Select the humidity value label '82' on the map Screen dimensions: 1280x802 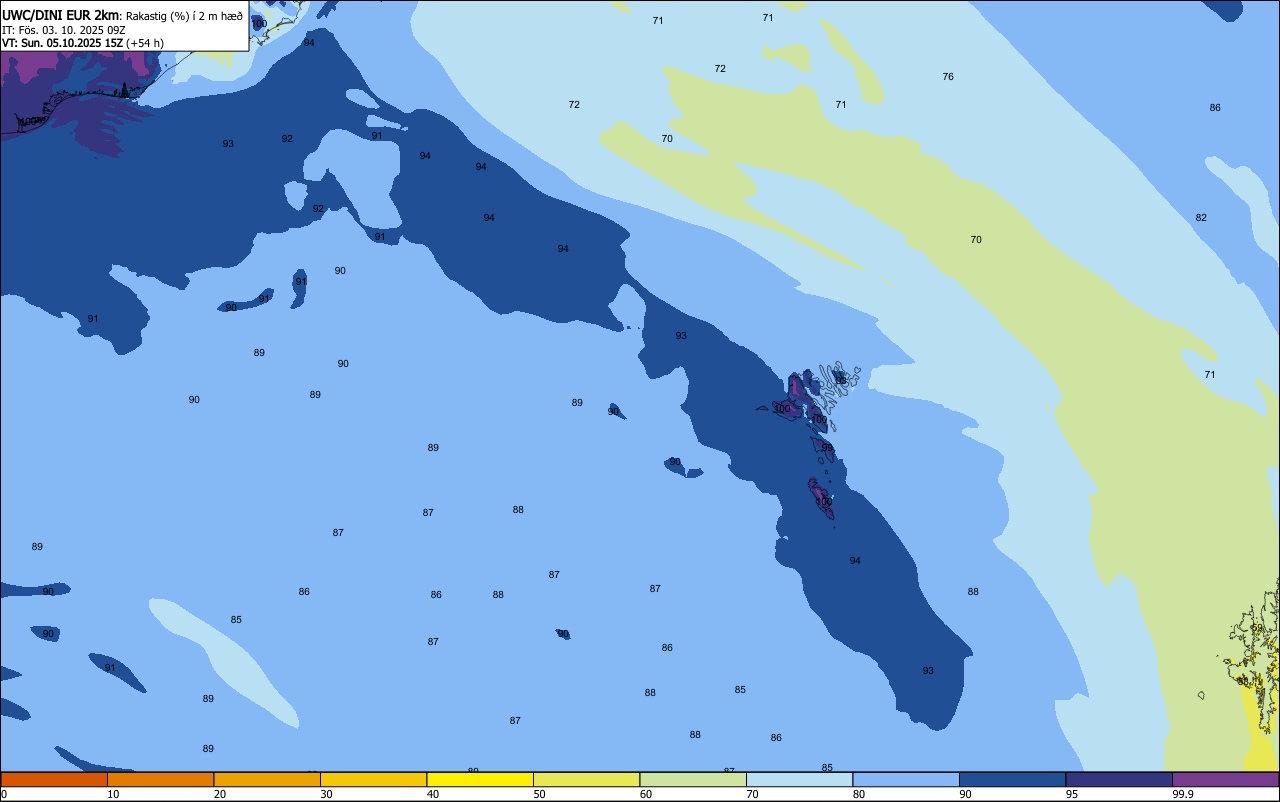pos(1201,218)
